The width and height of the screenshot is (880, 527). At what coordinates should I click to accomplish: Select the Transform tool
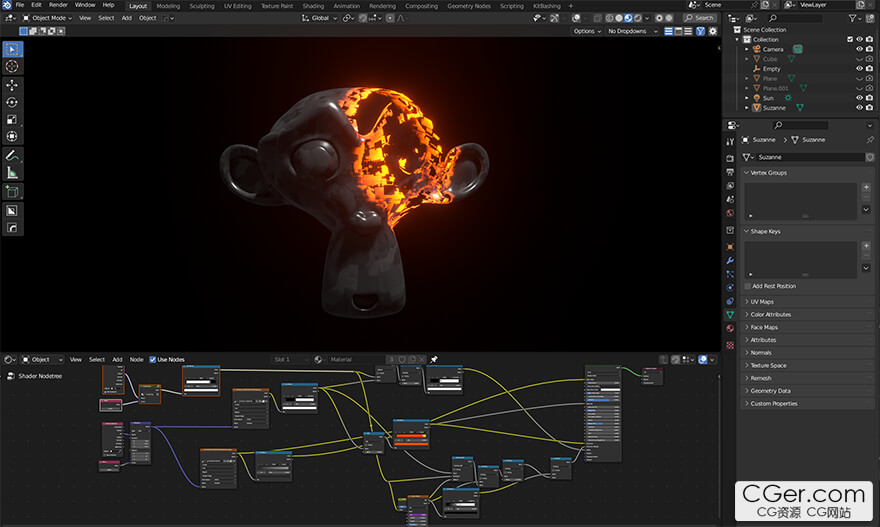coord(12,136)
